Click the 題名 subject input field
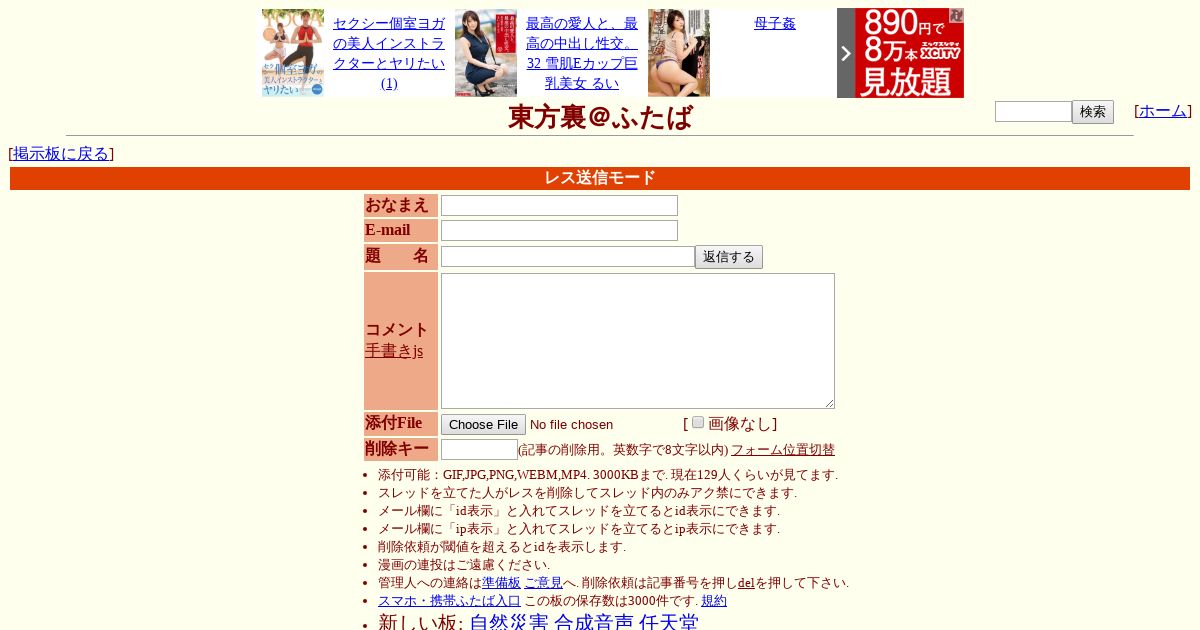This screenshot has height=630, width=1200. [568, 257]
